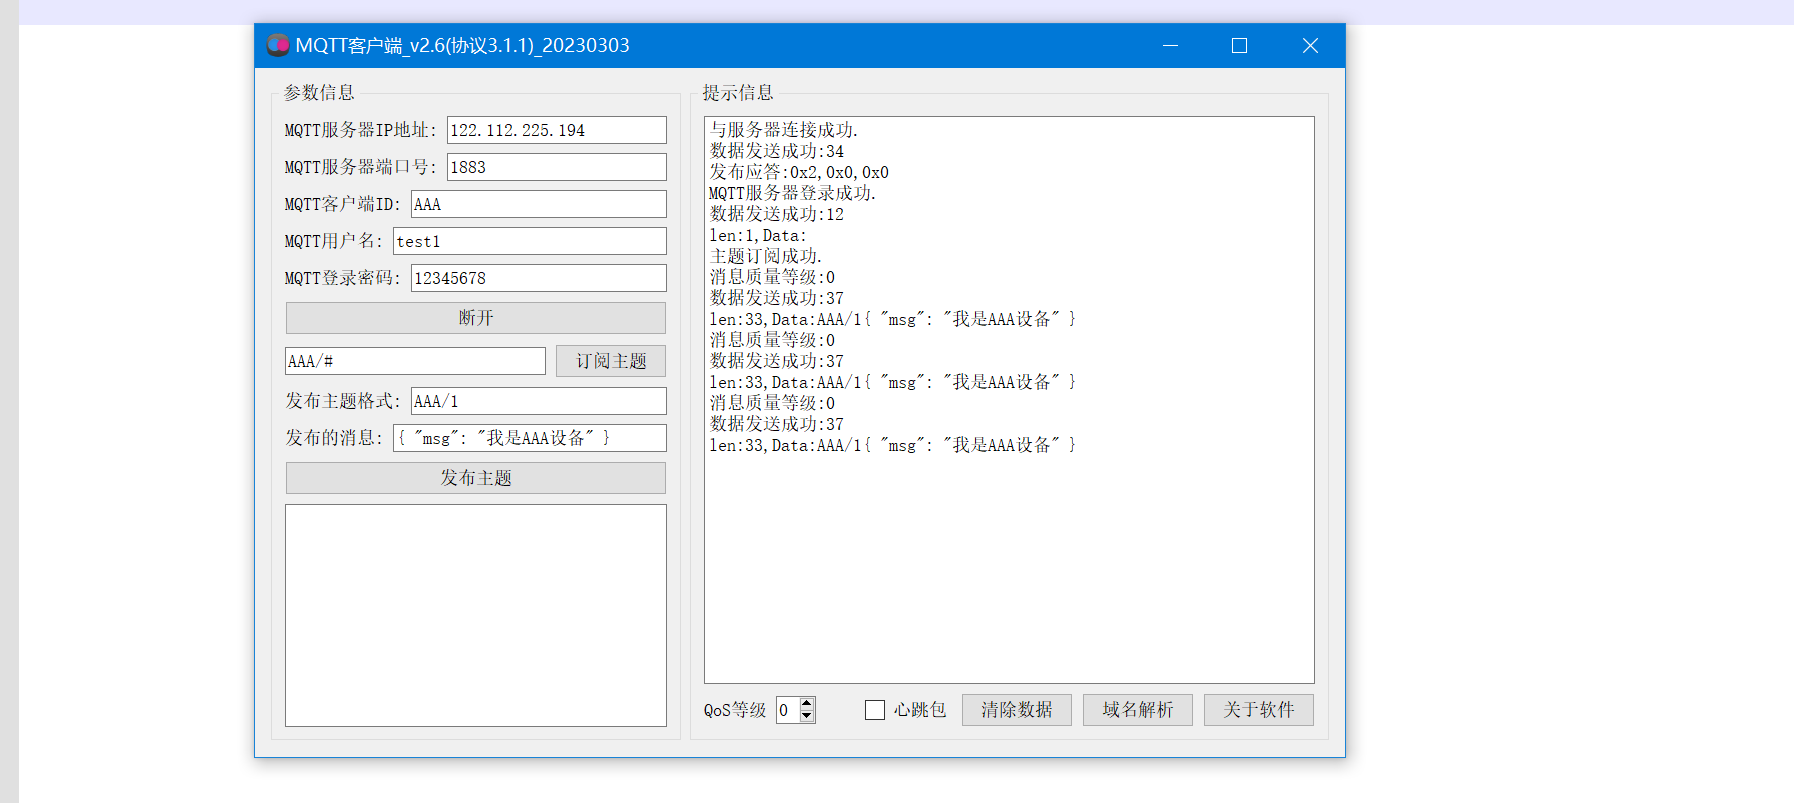
Task: Select the MQTT client ID field
Action: (538, 204)
